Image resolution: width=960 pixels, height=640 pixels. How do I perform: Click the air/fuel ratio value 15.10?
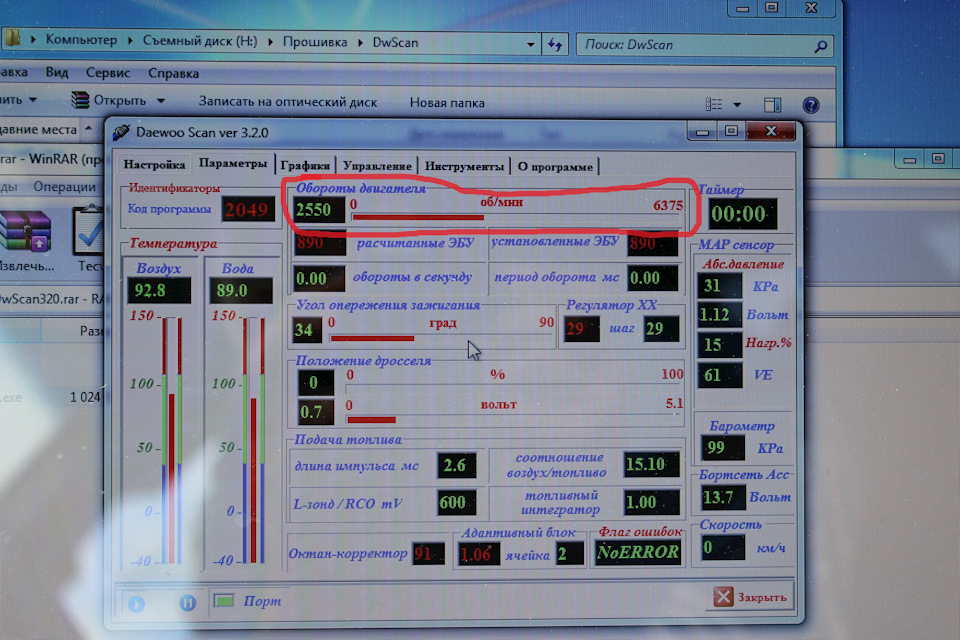(x=651, y=465)
